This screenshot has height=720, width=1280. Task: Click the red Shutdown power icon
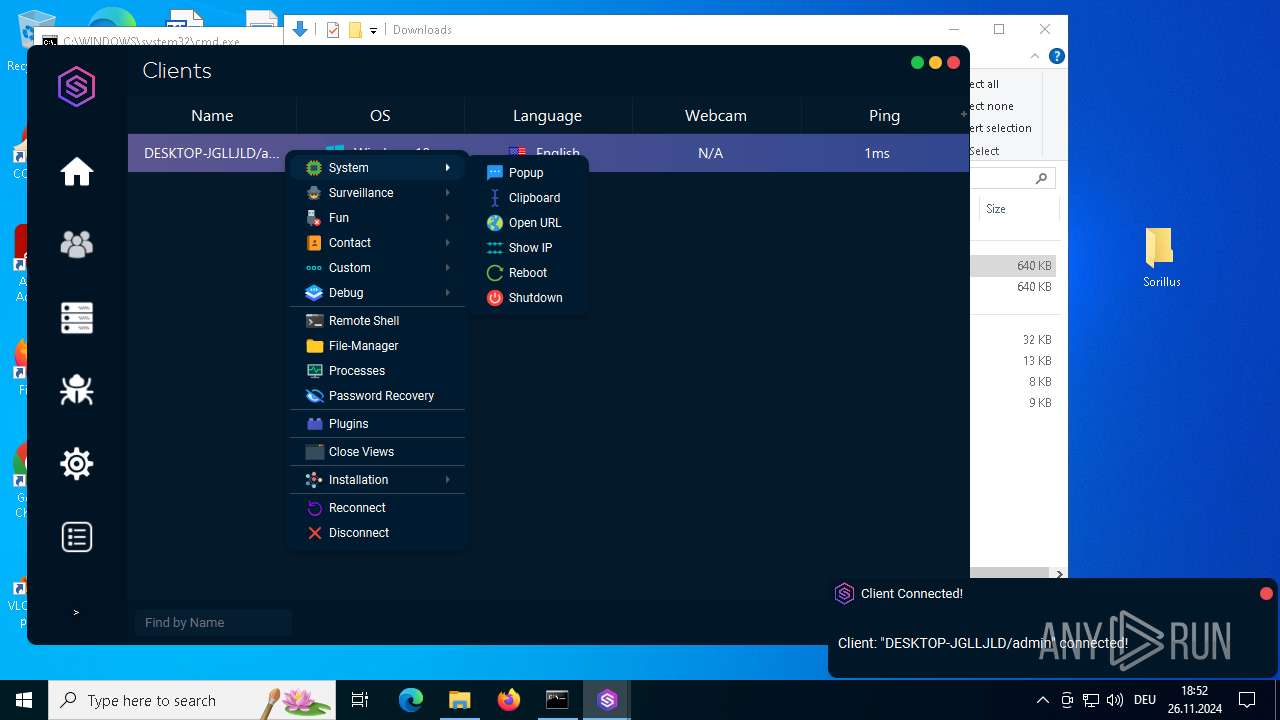[494, 298]
